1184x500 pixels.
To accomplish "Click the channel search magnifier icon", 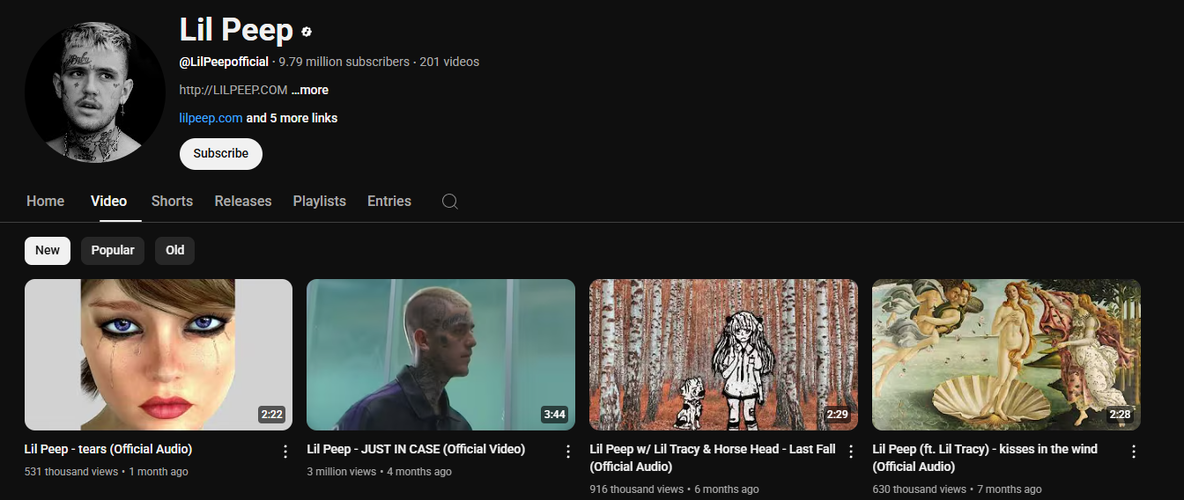I will 450,202.
